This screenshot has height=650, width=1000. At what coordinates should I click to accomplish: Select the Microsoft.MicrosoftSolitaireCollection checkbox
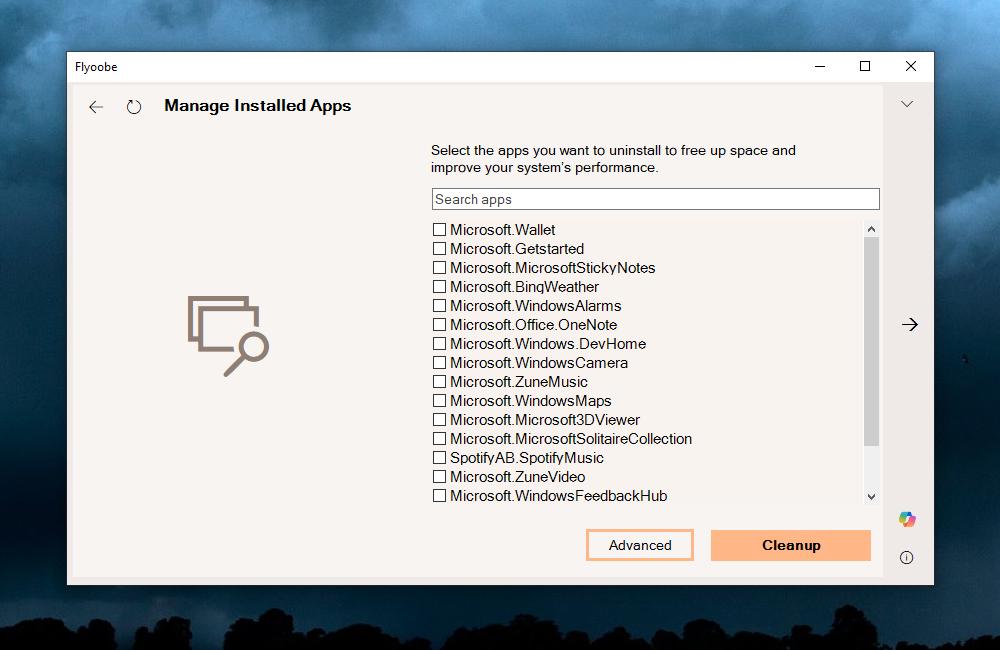click(439, 439)
